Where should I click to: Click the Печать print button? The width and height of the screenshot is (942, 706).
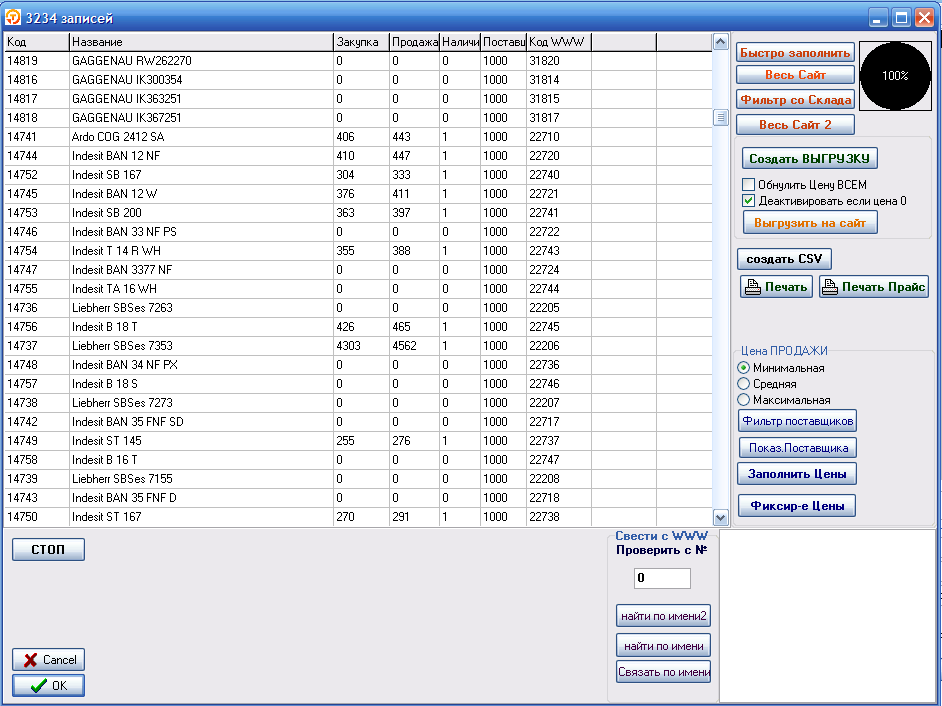(776, 287)
